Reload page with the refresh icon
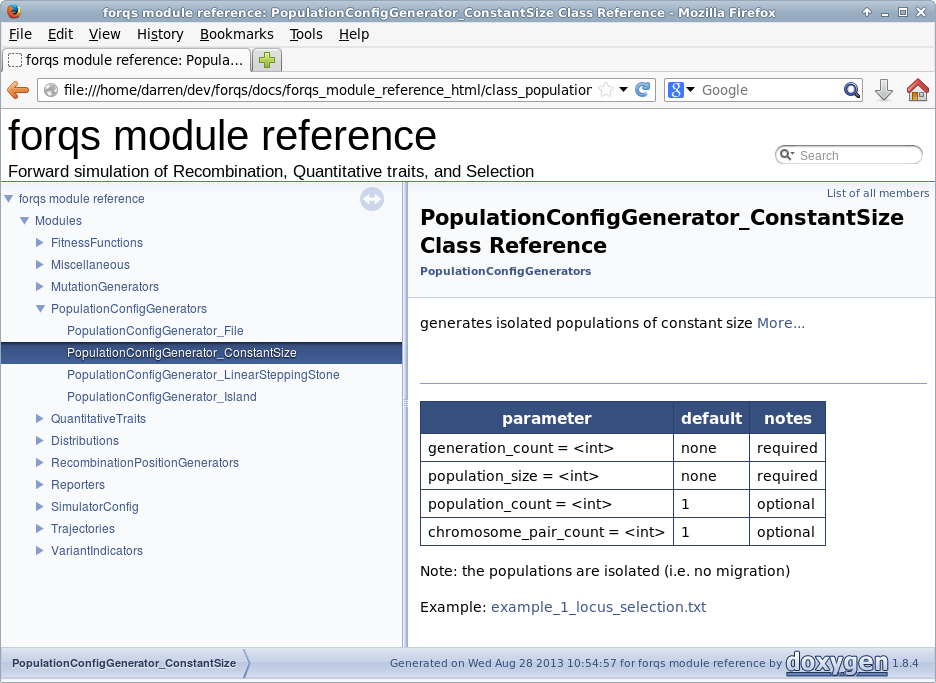 [642, 90]
